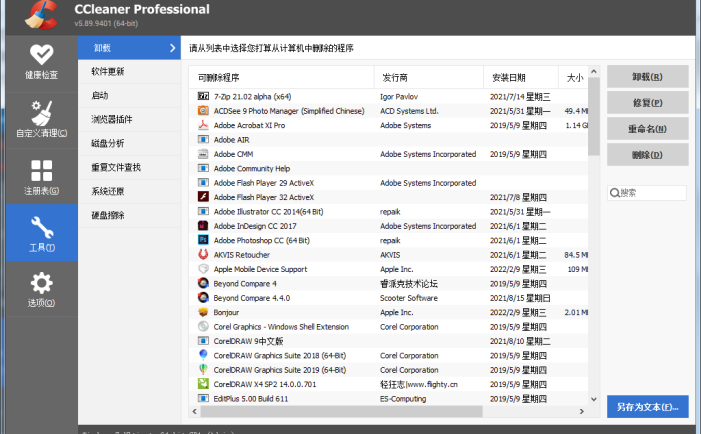Sort by the 大小 size column header
This screenshot has height=434, width=701.
574,78
